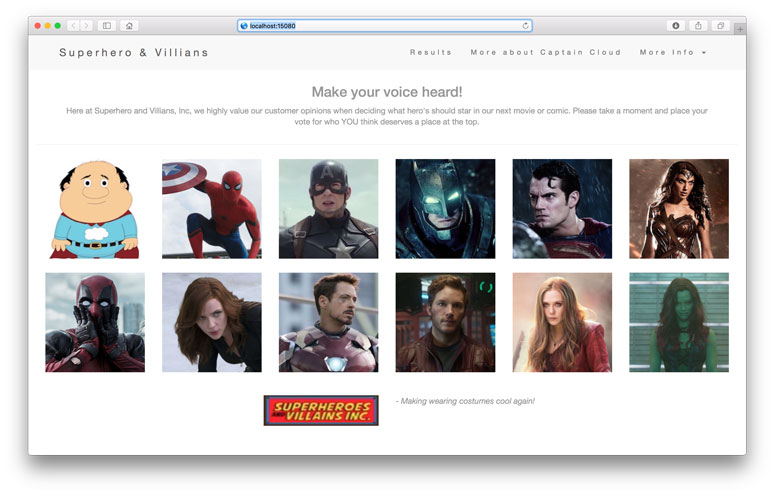Open the Safari home page icon

click(x=129, y=26)
